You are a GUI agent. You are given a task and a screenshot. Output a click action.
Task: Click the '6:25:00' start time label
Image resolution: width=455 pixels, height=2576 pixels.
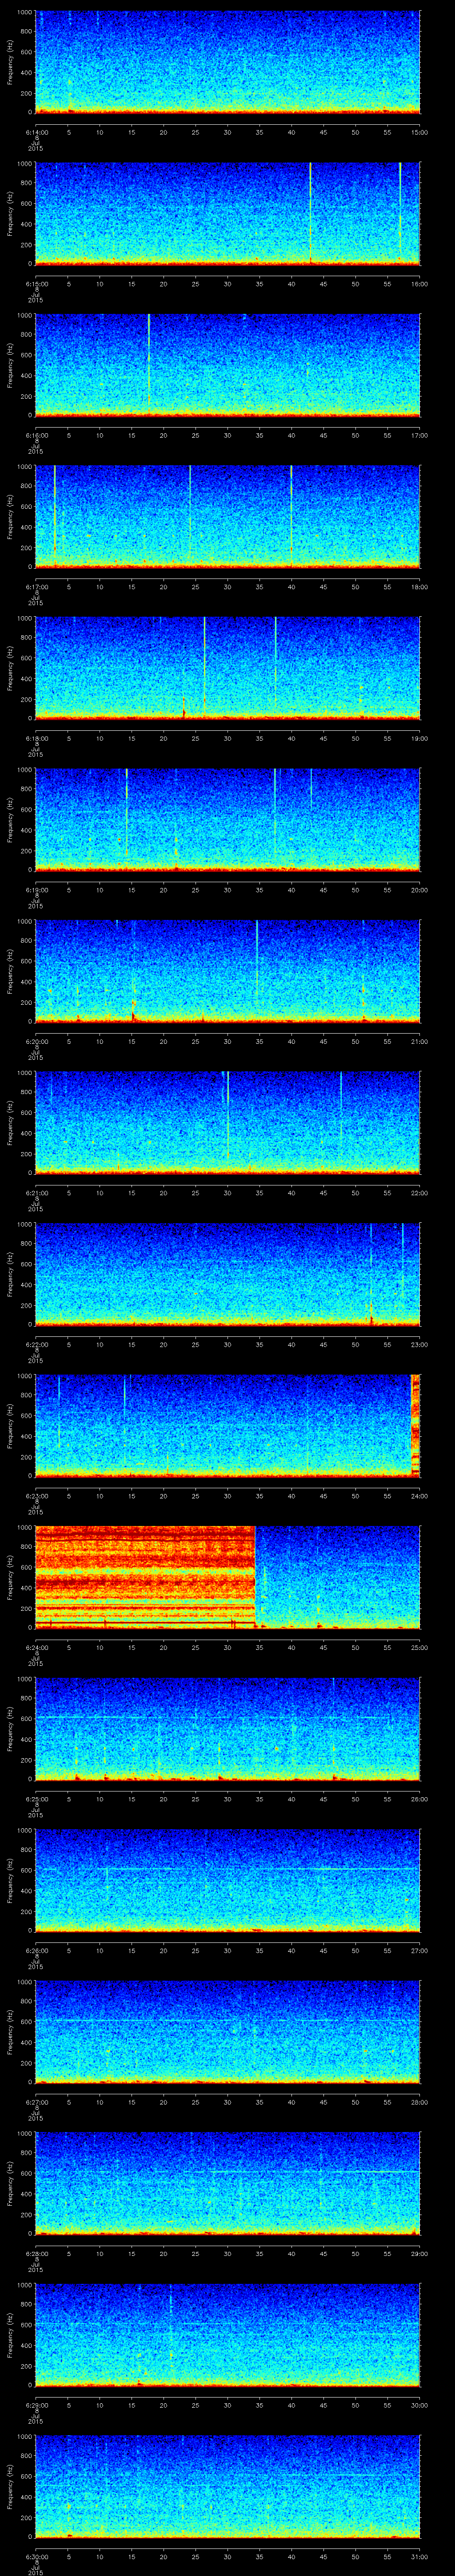[x=37, y=1799]
